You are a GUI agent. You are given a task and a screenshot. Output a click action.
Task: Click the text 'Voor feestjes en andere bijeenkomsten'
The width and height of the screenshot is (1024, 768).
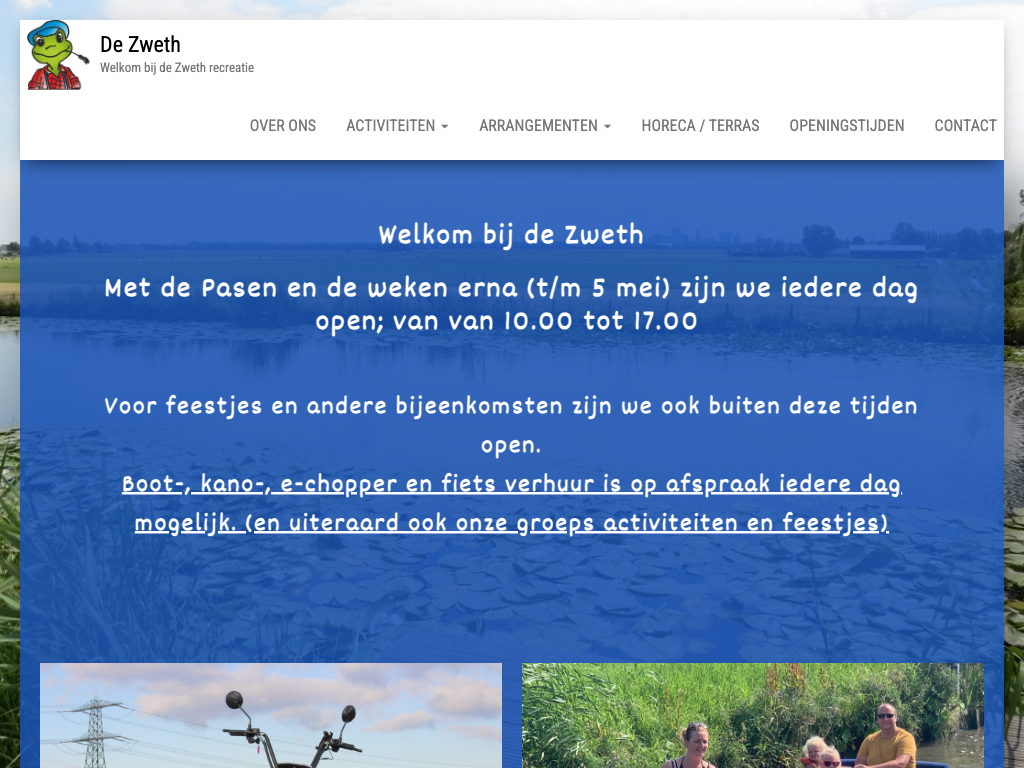(x=333, y=406)
